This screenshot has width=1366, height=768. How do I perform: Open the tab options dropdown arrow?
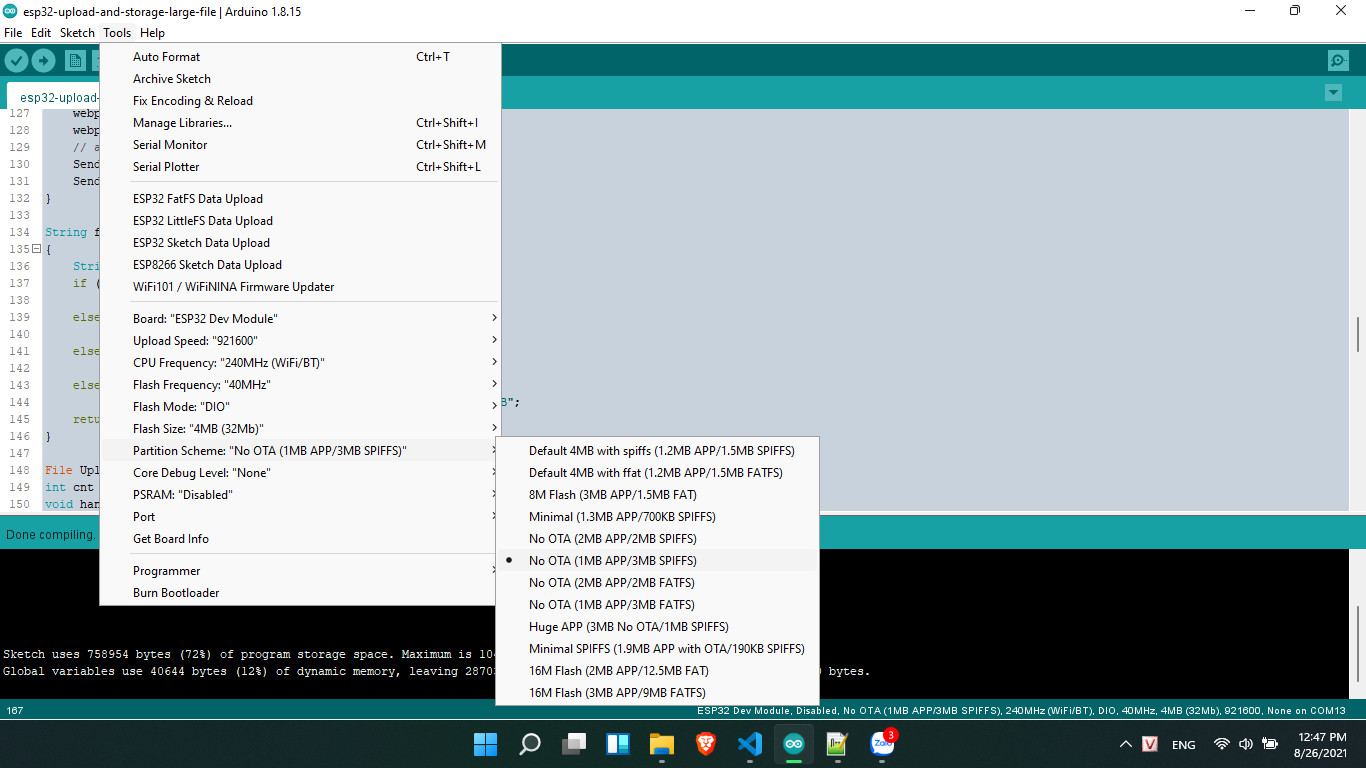(x=1333, y=92)
